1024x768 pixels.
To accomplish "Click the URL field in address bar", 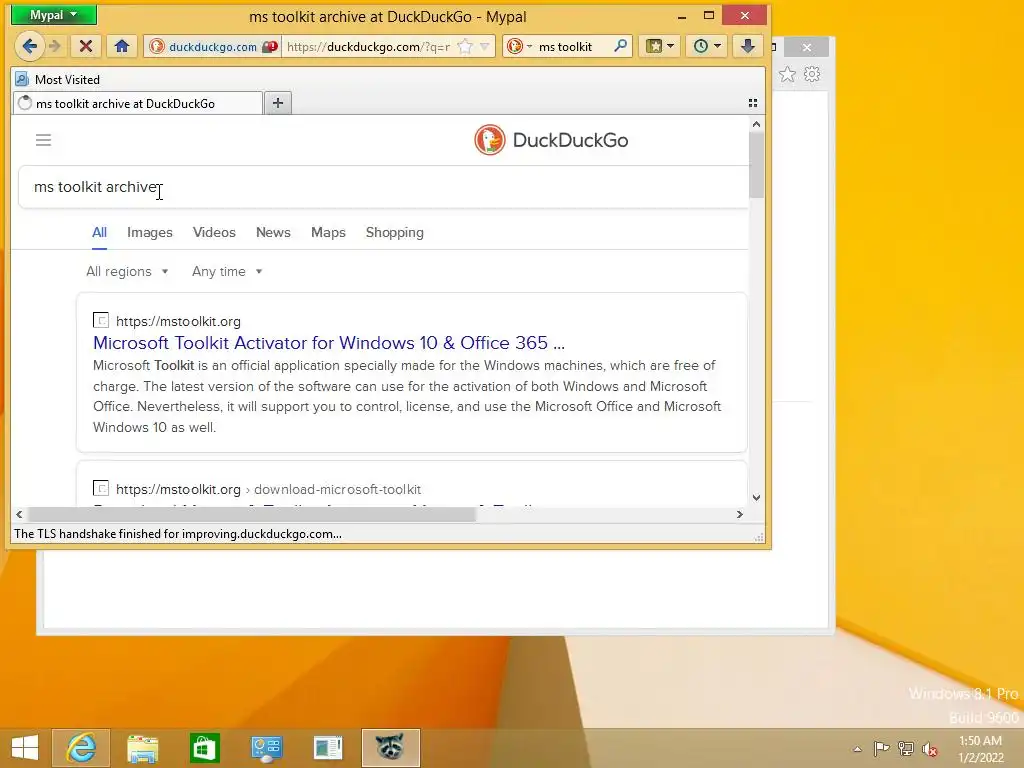I will 368,46.
